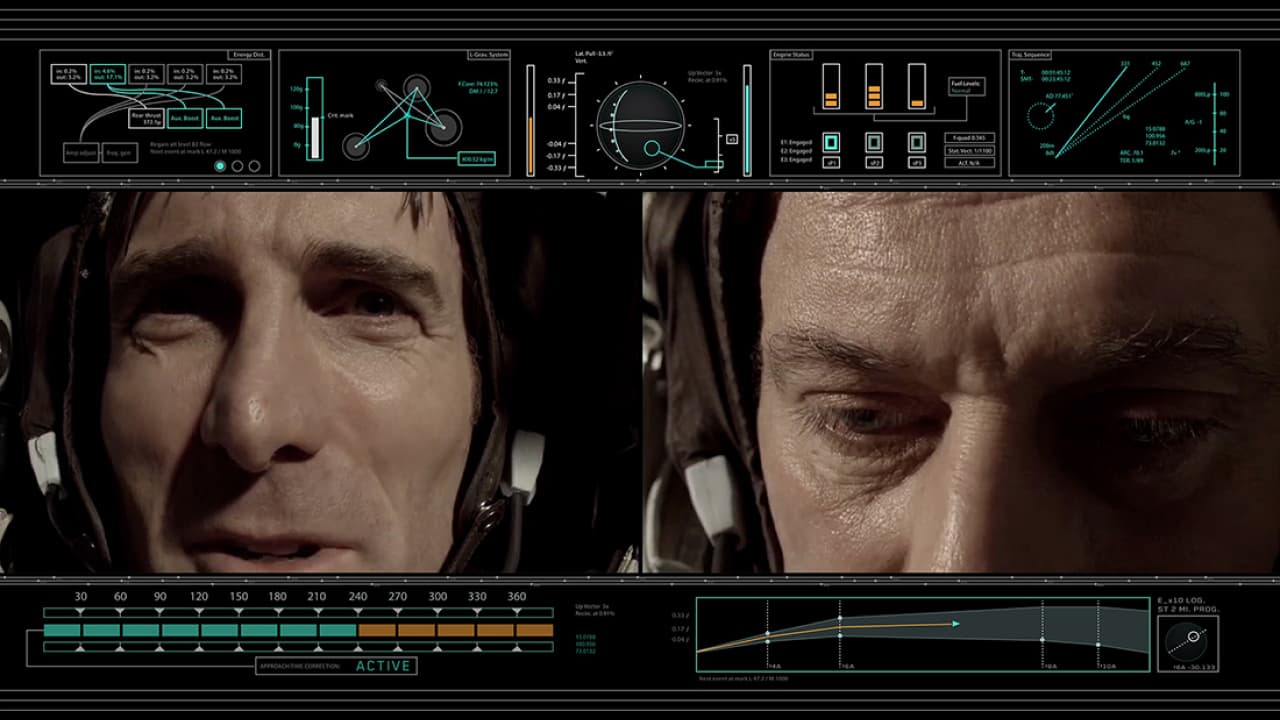Select the last empty radio dot

tap(254, 166)
